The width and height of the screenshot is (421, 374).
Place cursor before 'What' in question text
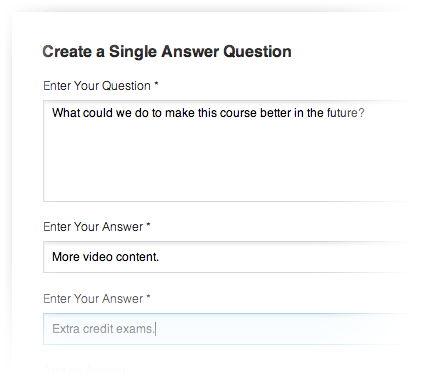pos(52,113)
